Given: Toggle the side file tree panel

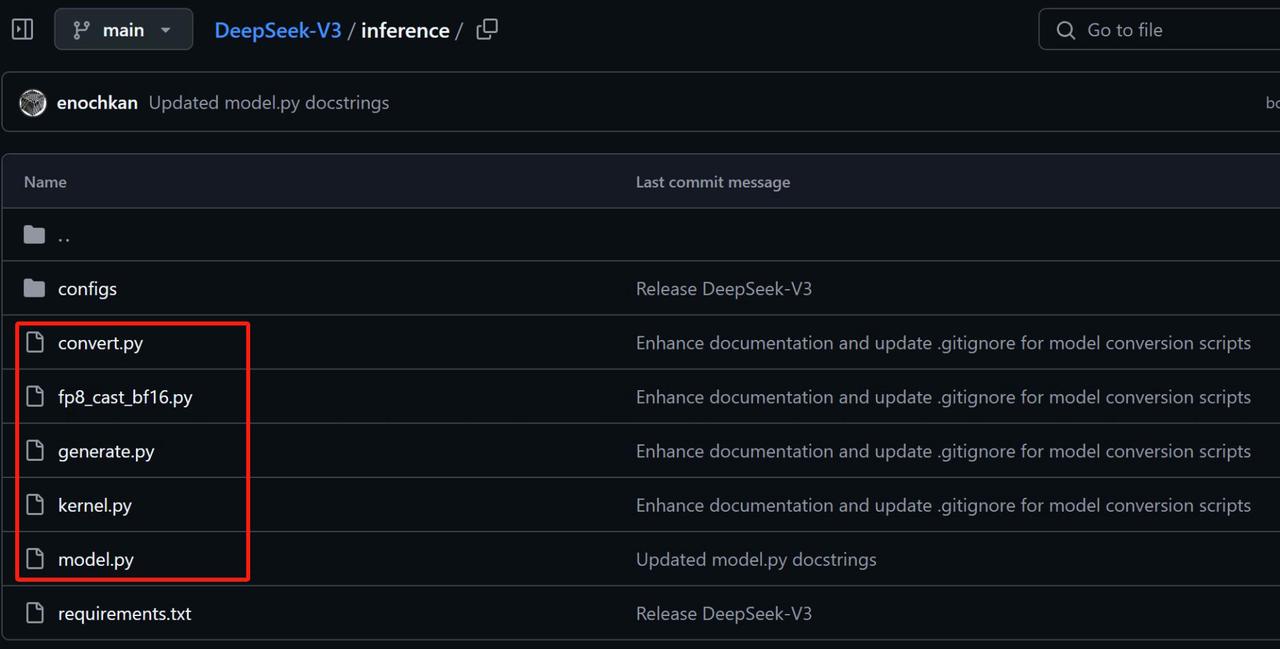Looking at the screenshot, I should tap(22, 30).
